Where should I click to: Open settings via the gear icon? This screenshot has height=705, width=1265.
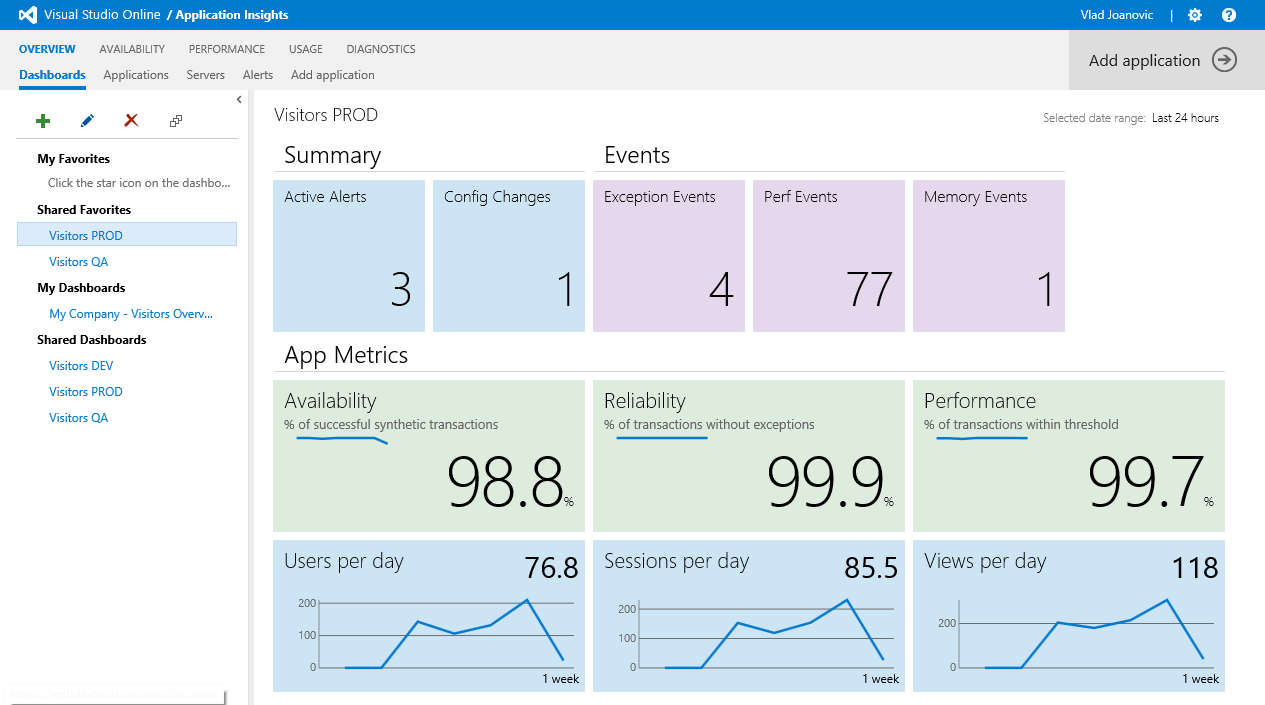pyautogui.click(x=1194, y=15)
